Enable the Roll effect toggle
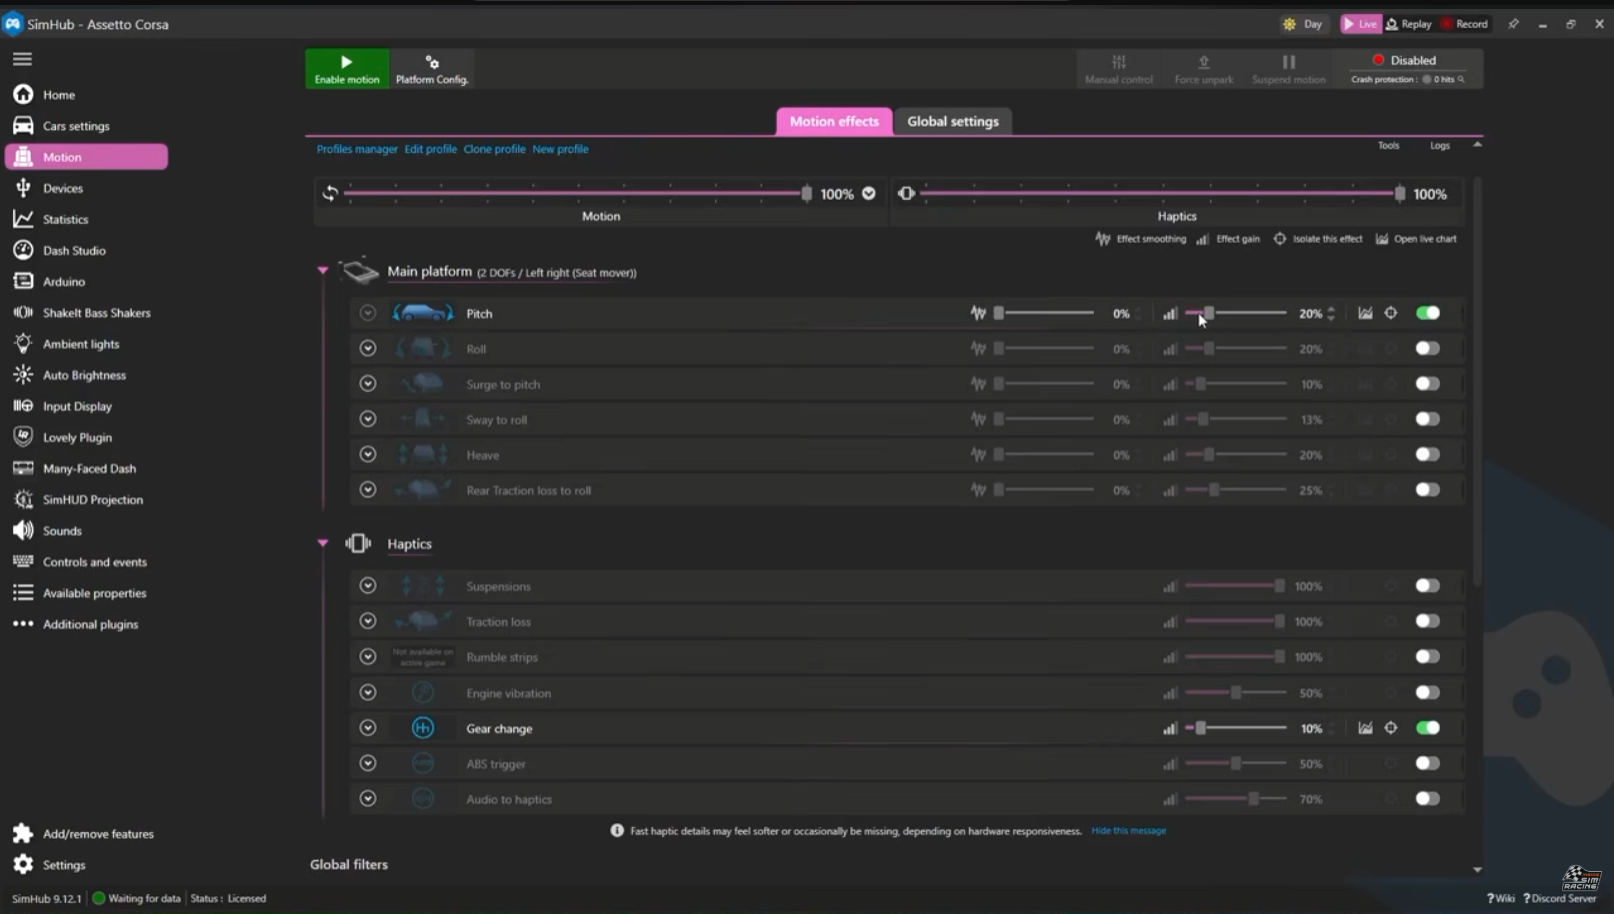This screenshot has width=1614, height=914. click(1427, 348)
